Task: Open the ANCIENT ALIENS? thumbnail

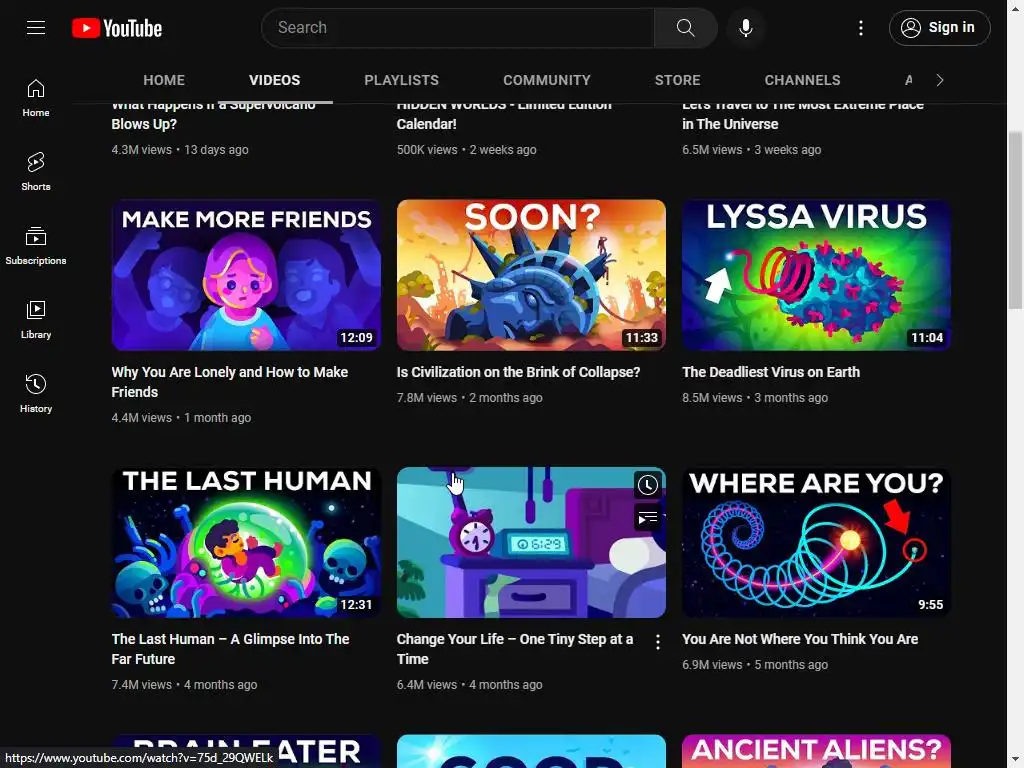Action: pyautogui.click(x=816, y=751)
